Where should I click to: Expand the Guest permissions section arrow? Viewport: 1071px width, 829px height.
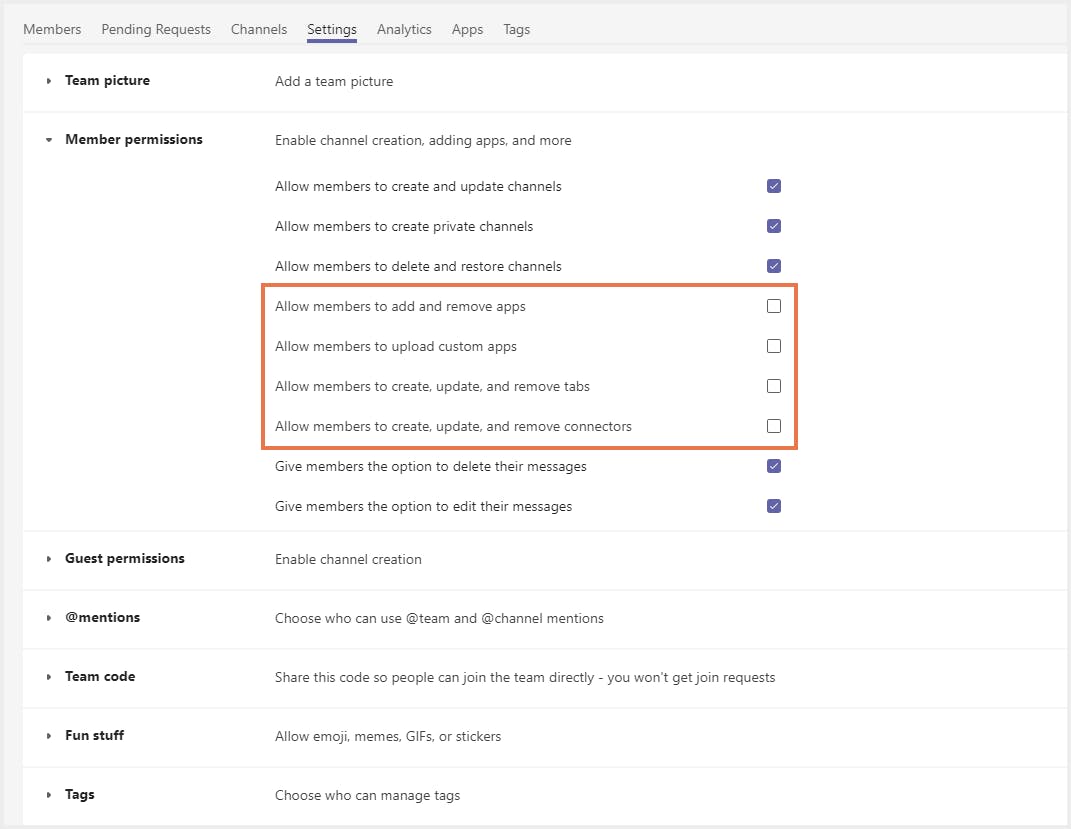click(49, 559)
